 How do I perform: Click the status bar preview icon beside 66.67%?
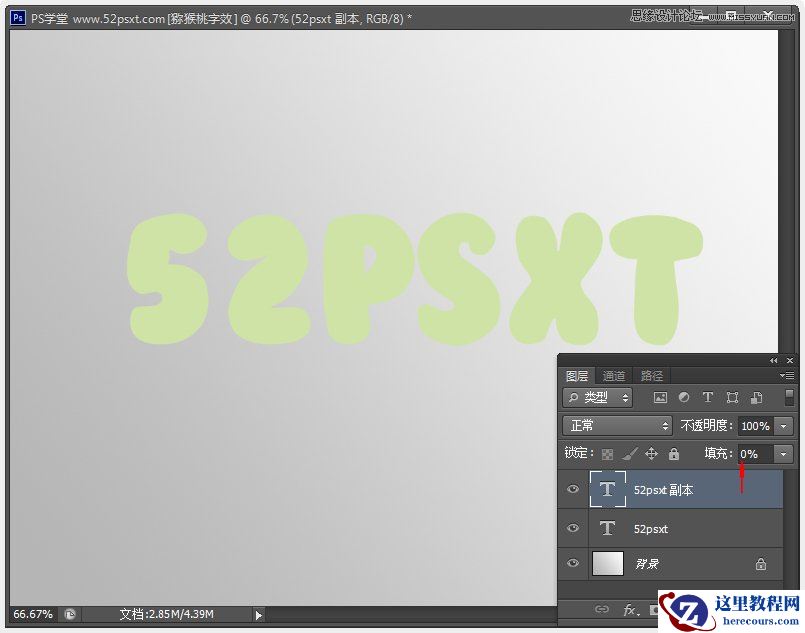tap(70, 614)
